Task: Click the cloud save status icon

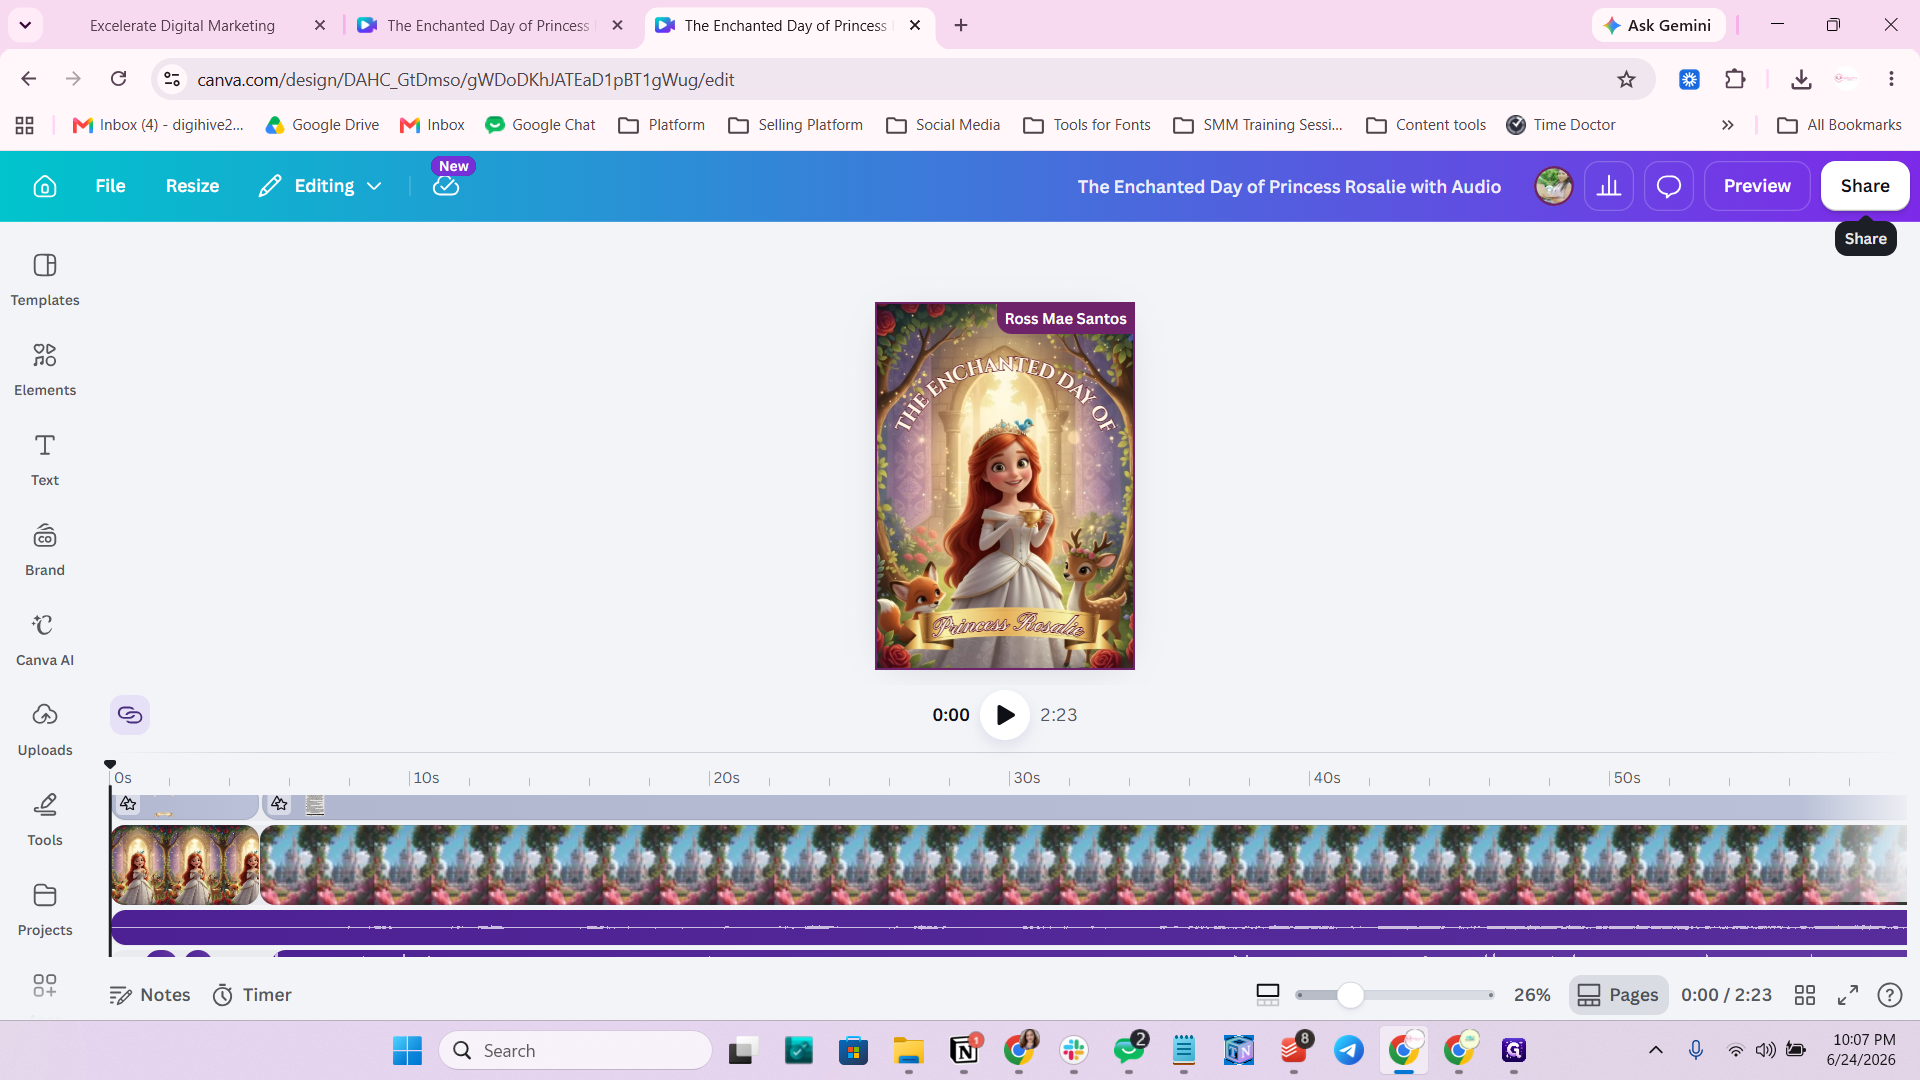Action: [446, 186]
